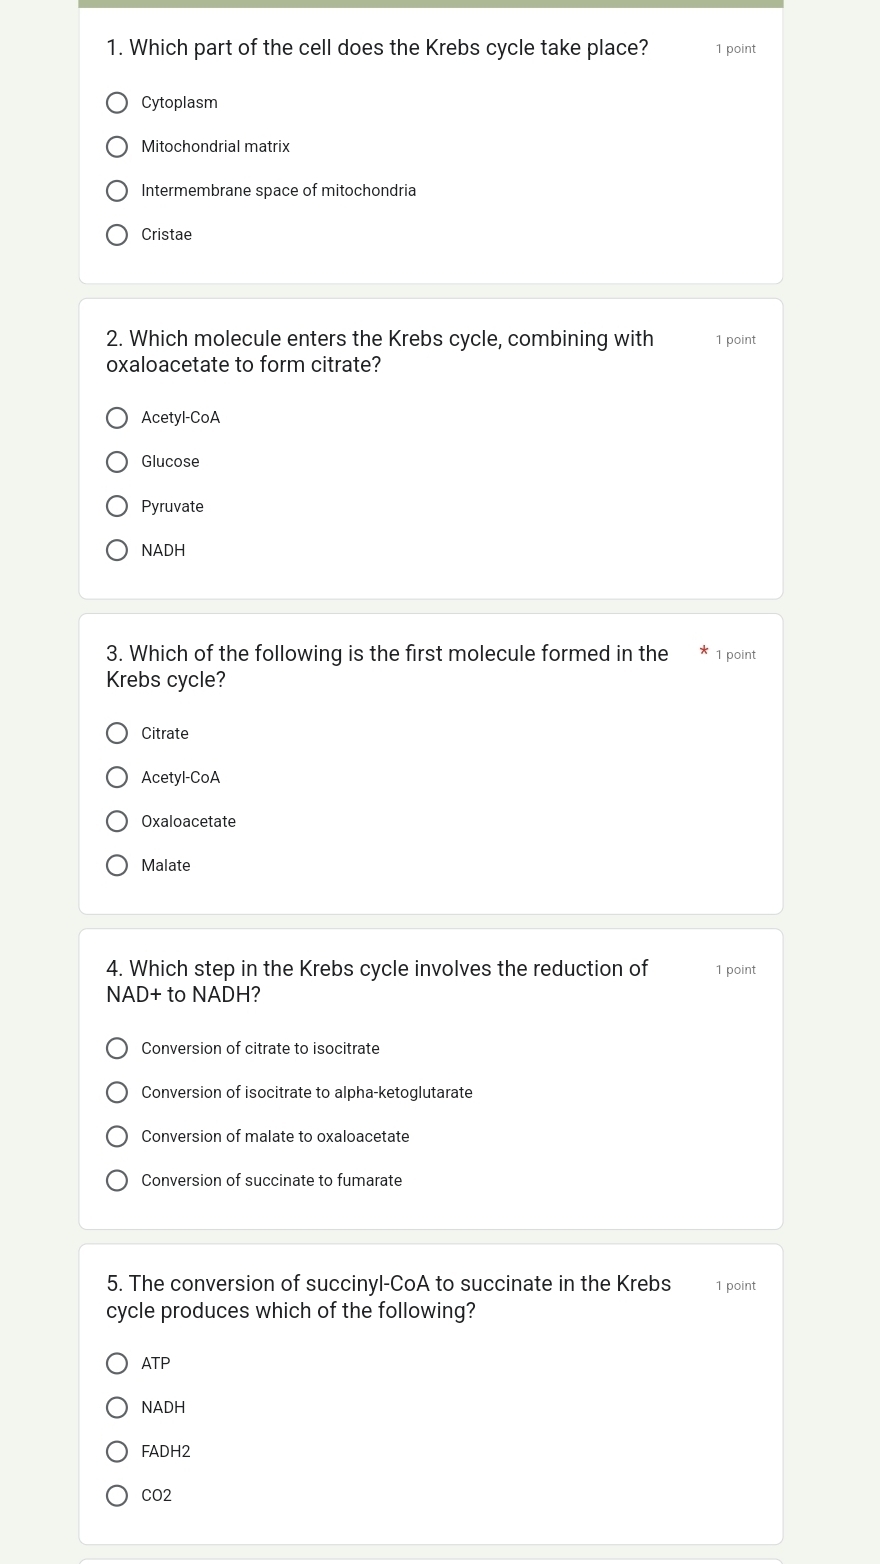
Task: Choose ATP for question 5
Action: pyautogui.click(x=117, y=1364)
